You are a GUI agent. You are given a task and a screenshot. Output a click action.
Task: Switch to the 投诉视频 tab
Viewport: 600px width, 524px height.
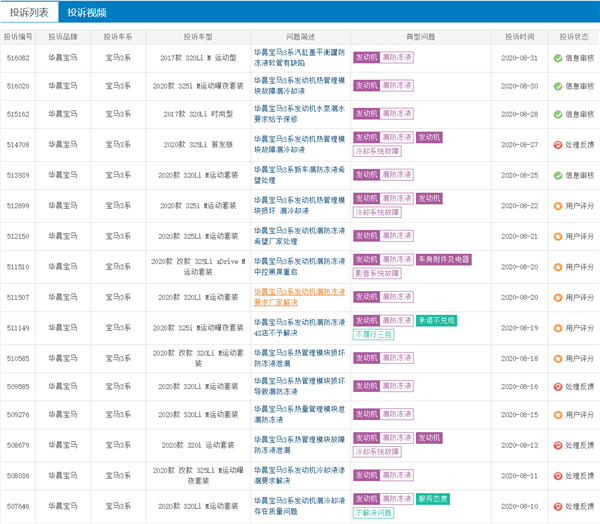point(87,12)
